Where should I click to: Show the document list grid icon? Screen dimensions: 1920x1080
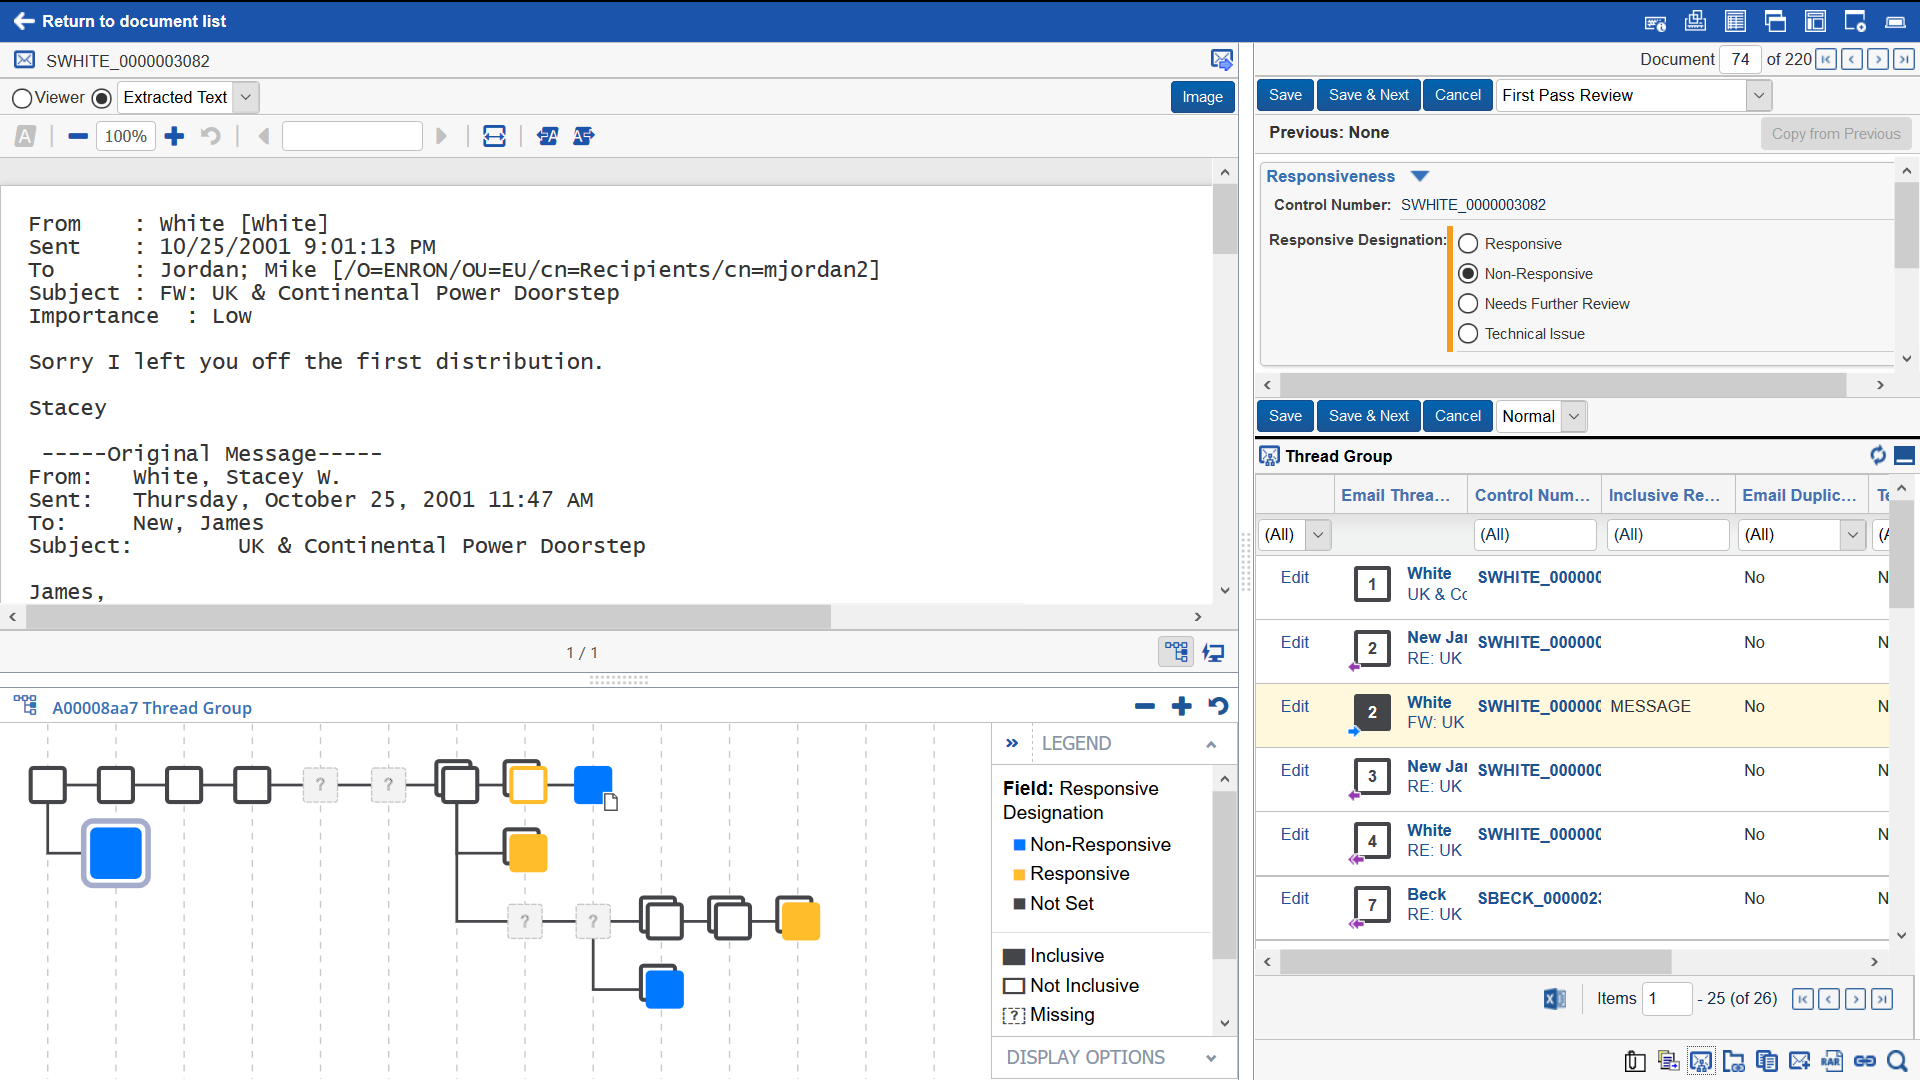(x=1735, y=21)
